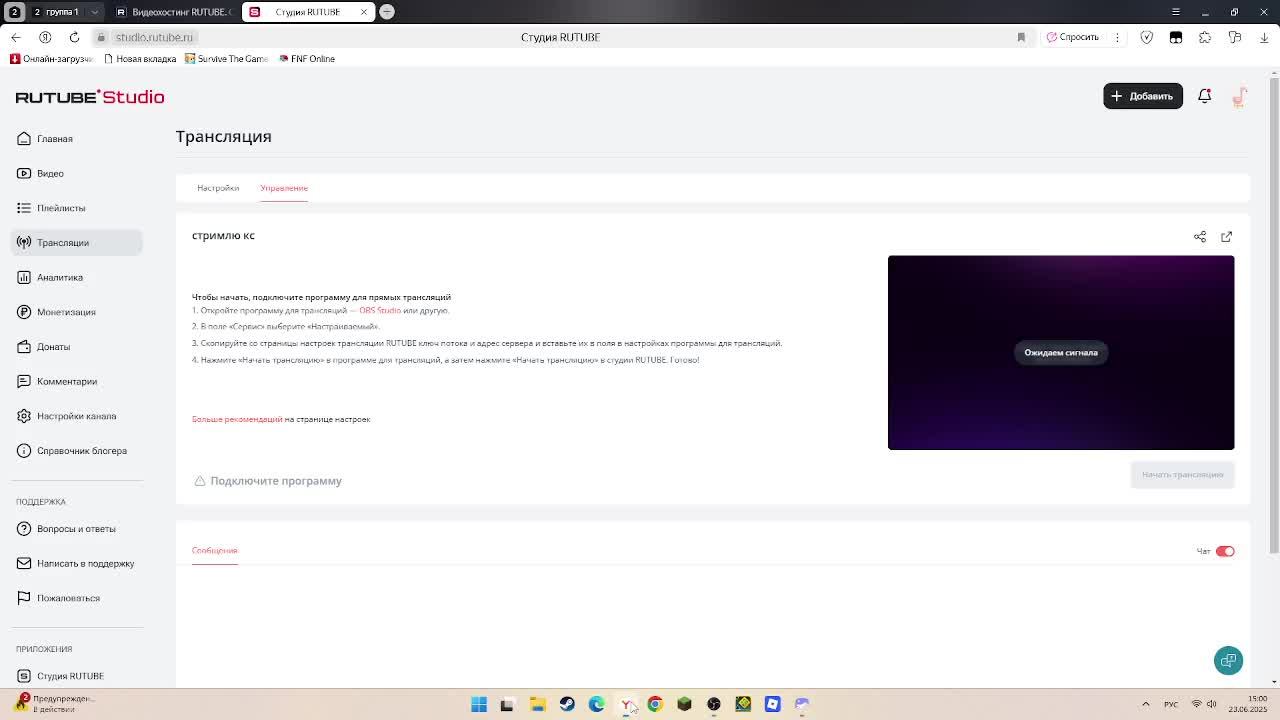Screen dimensions: 1280x720
Task: Open the Новая вкладка bookmark
Action: [140, 59]
